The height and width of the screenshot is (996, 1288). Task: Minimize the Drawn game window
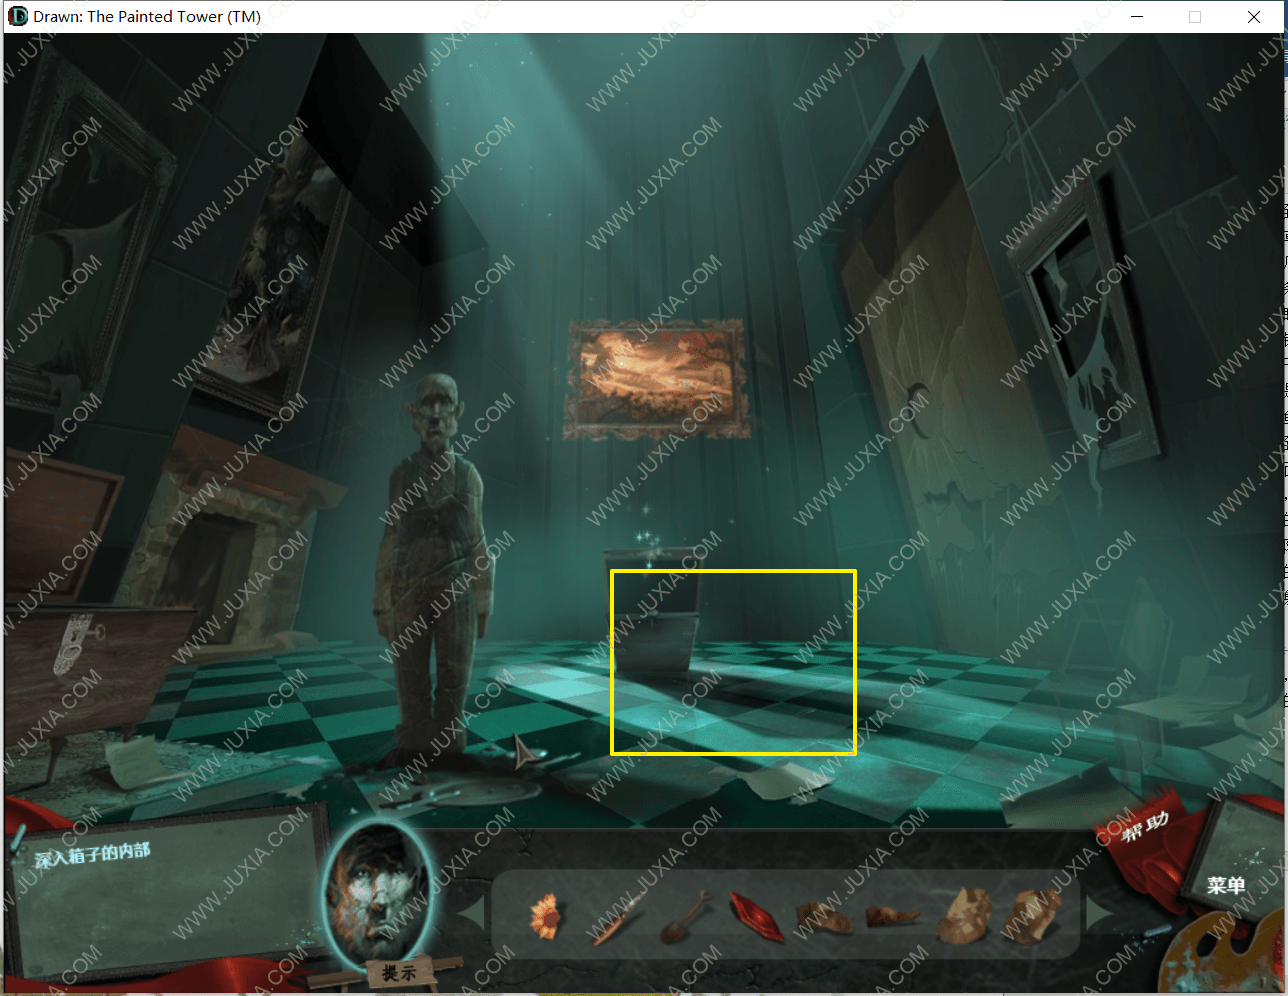(x=1137, y=16)
